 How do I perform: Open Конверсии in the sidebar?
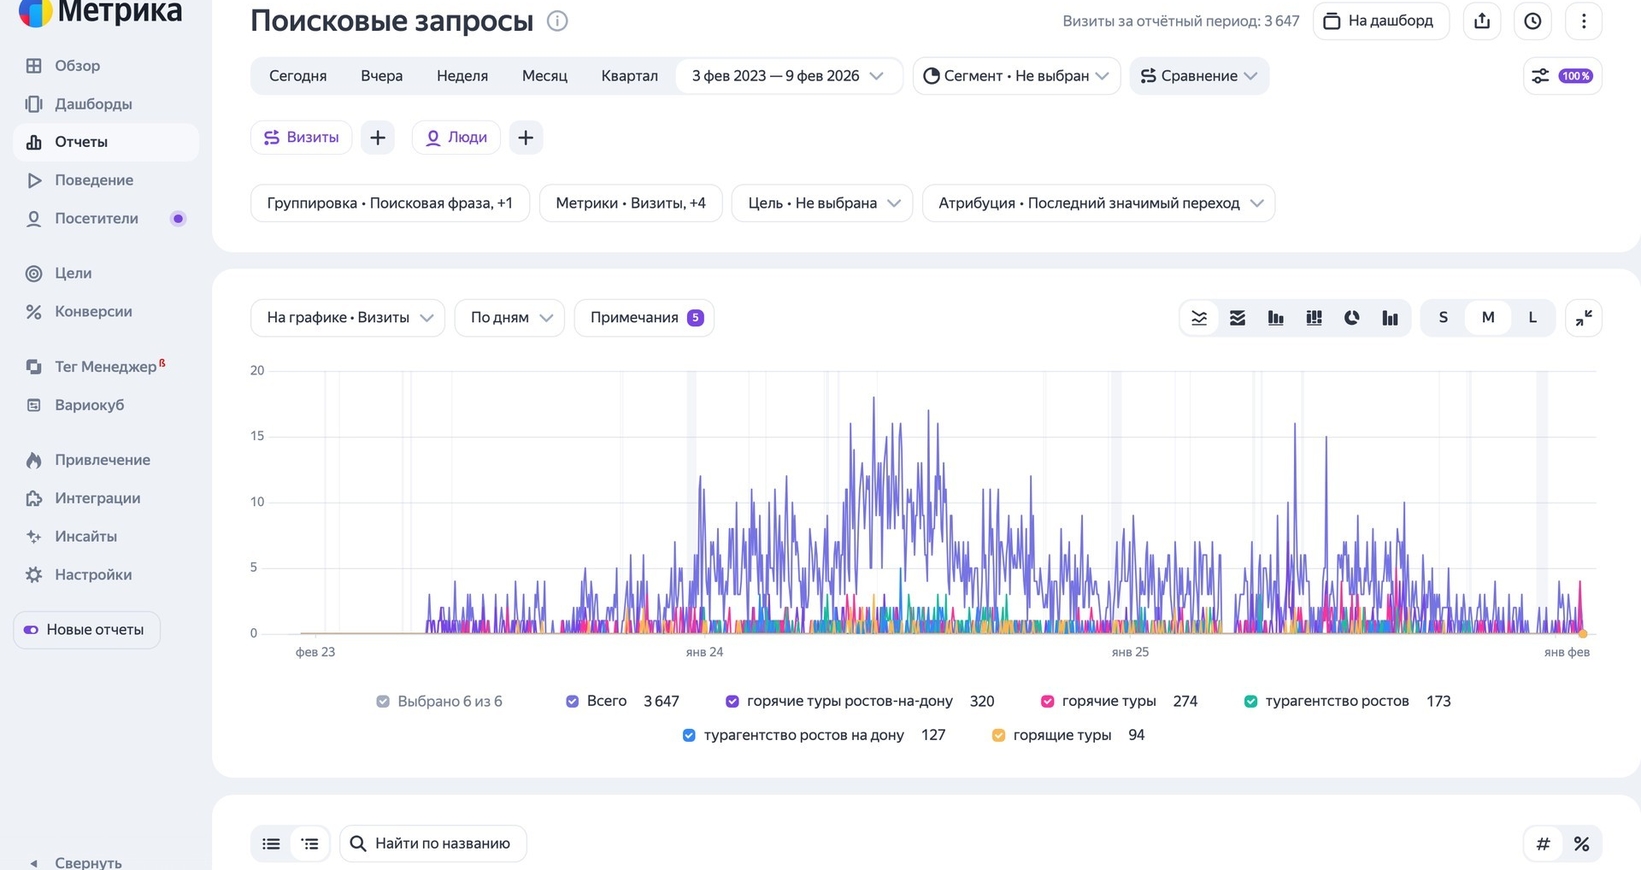(93, 311)
